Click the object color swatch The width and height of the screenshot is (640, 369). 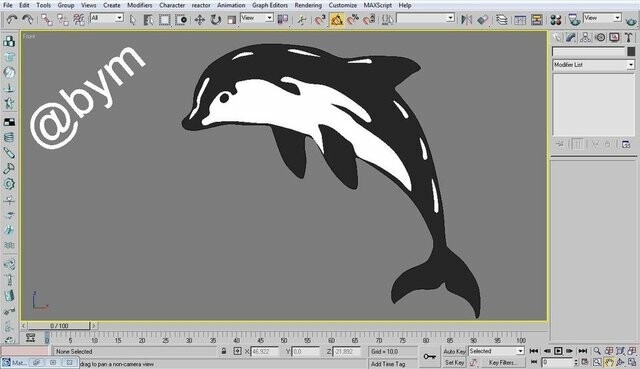[x=631, y=51]
